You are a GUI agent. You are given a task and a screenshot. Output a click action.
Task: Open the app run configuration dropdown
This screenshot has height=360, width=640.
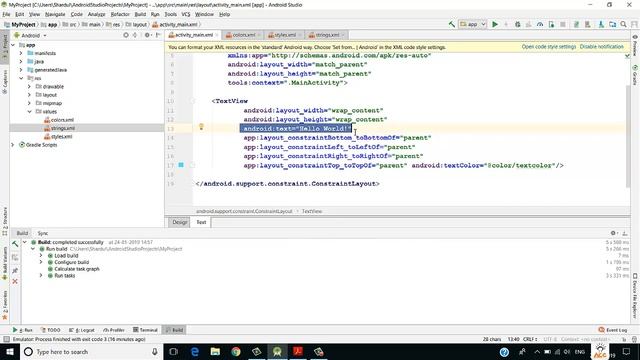[473, 24]
